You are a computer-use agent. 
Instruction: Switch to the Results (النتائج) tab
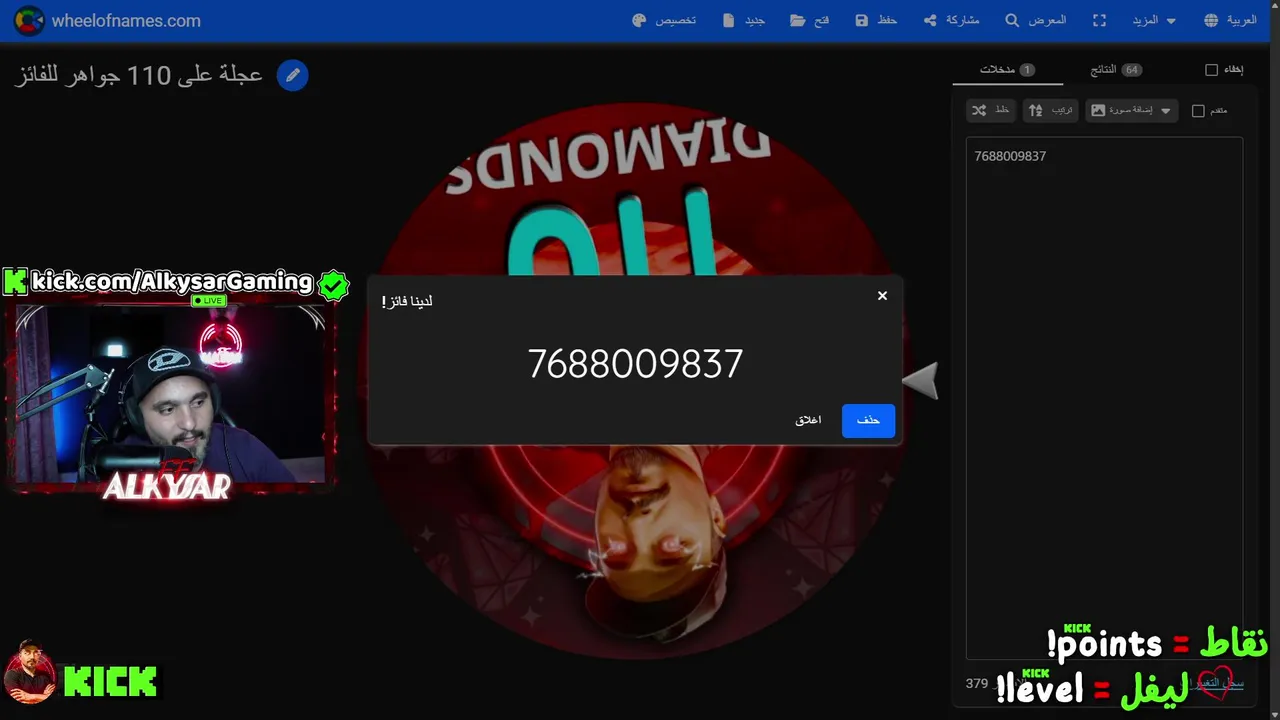click(x=1115, y=69)
